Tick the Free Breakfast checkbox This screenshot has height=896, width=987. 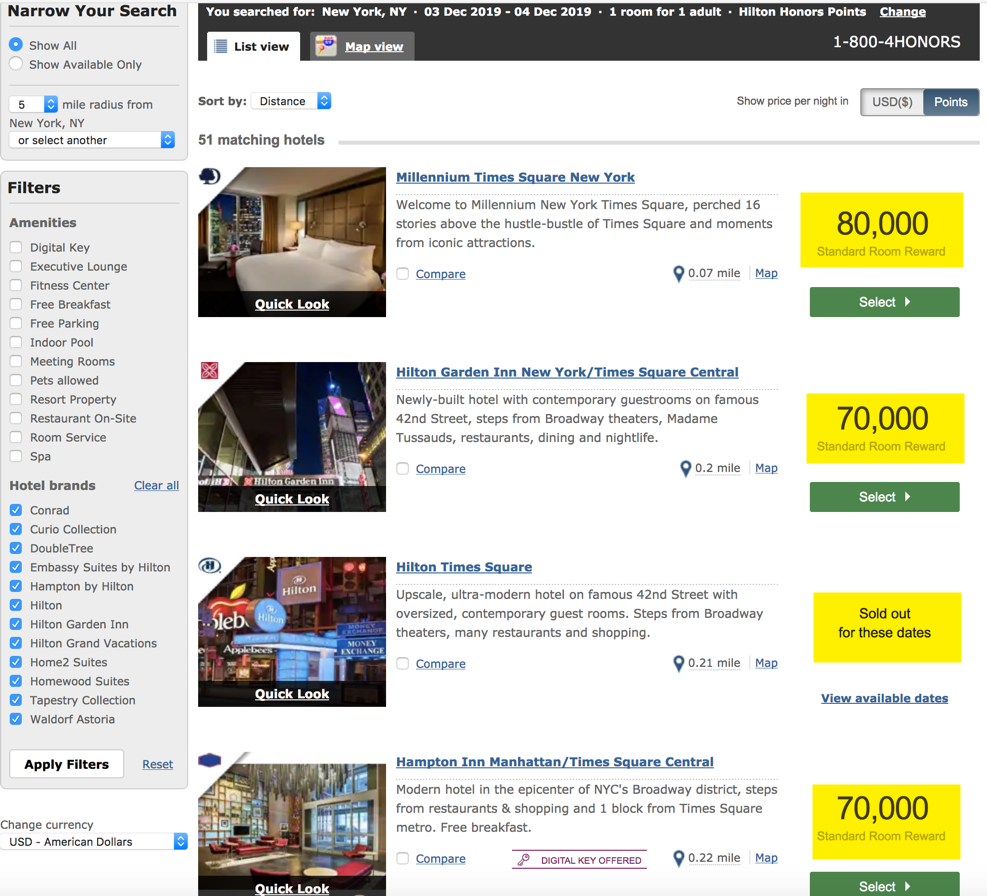click(16, 304)
